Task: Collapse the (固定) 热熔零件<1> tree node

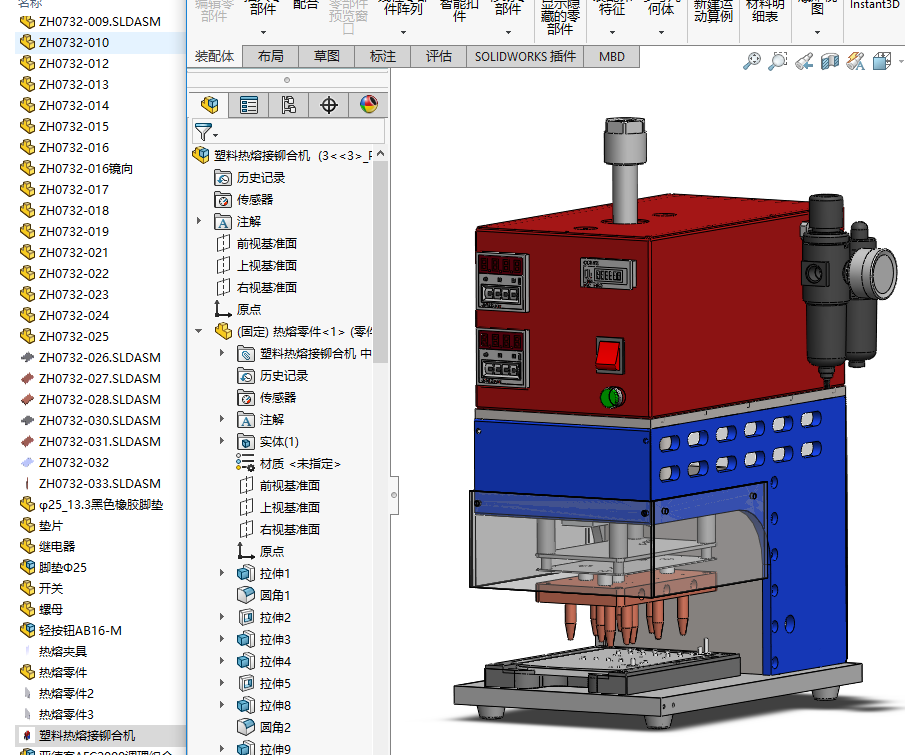Action: [x=199, y=331]
